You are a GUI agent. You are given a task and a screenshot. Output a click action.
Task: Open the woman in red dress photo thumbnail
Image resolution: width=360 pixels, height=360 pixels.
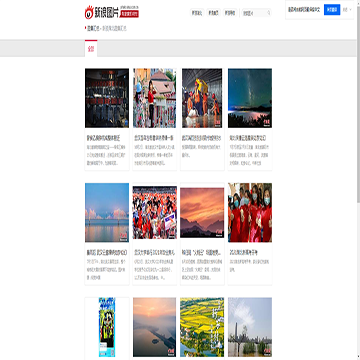pos(155,98)
